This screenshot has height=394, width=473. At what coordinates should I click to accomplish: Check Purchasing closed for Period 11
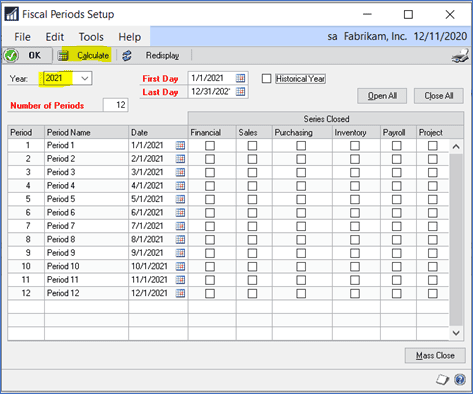(301, 280)
